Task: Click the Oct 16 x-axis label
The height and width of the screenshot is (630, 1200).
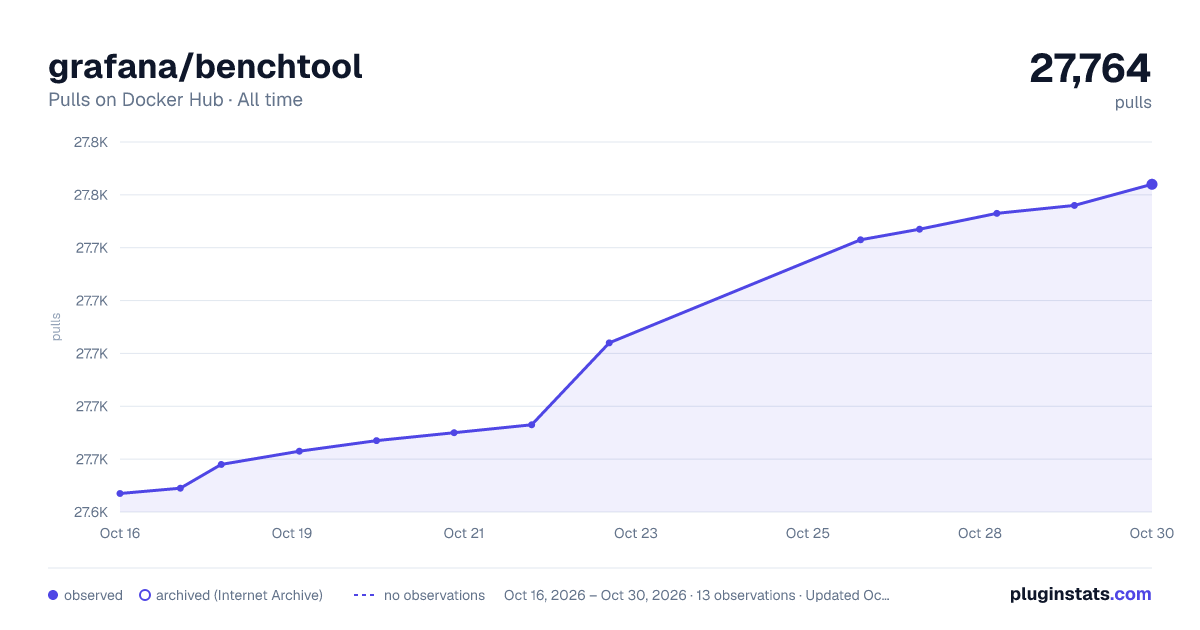Action: pos(120,533)
